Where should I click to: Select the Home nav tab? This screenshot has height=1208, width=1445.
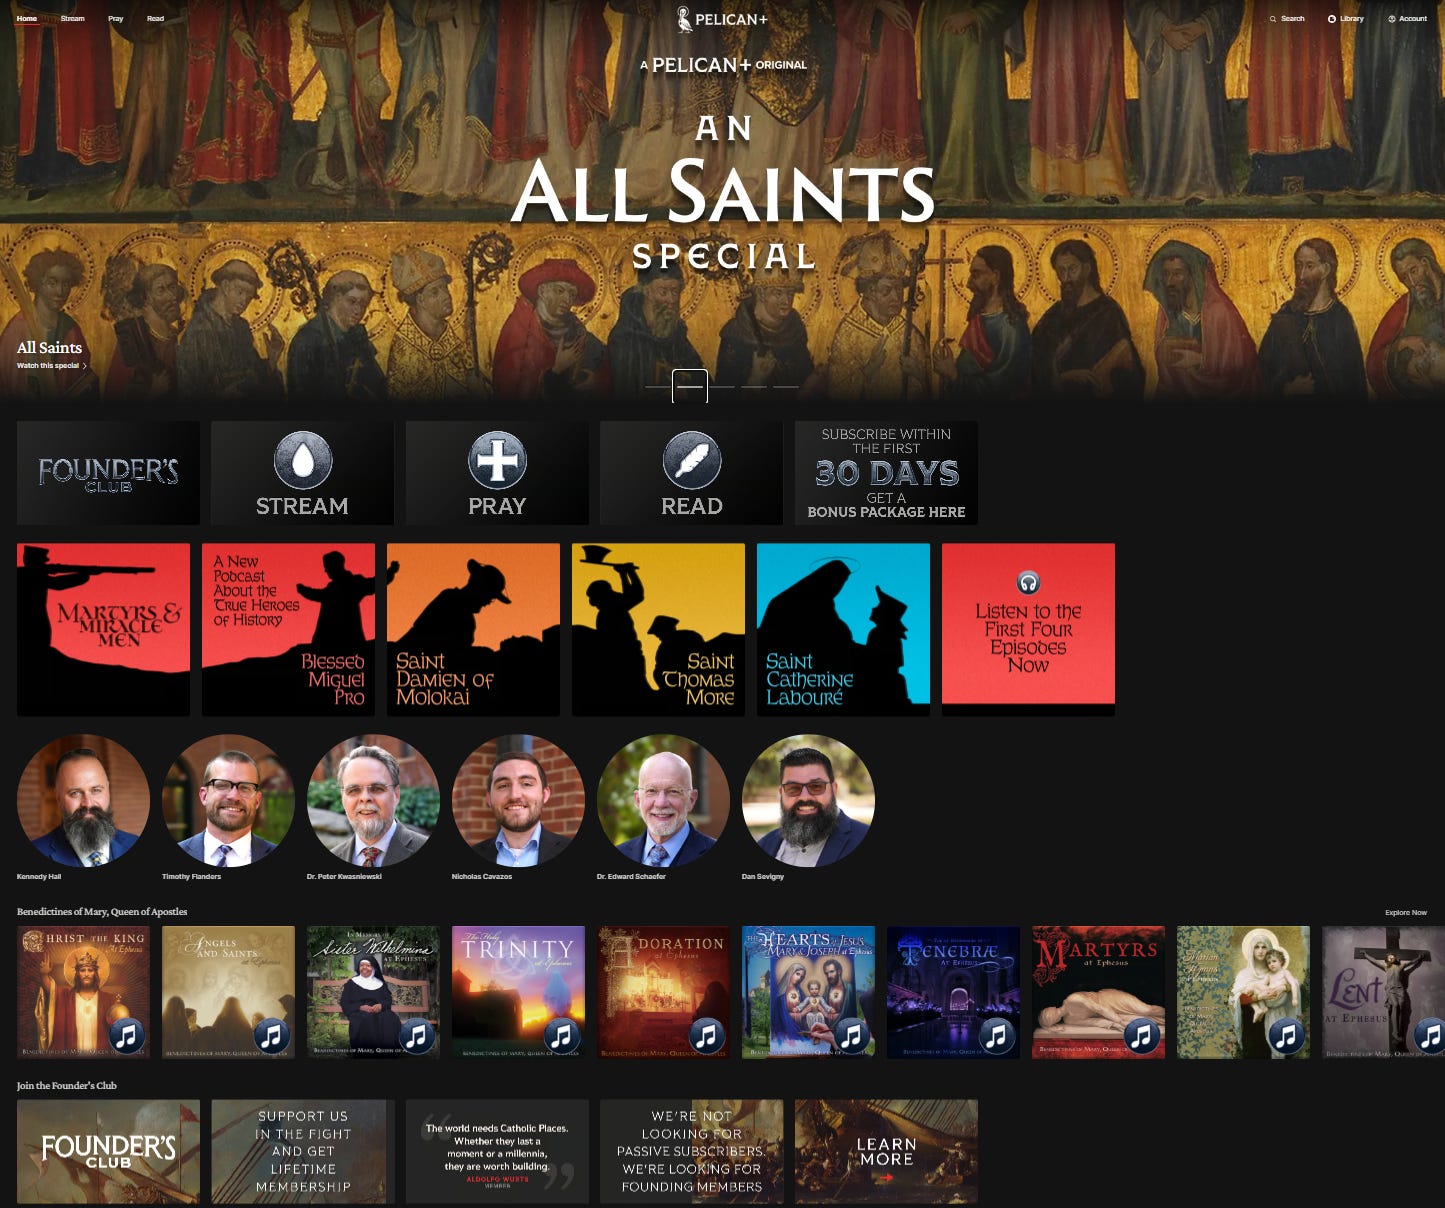[27, 19]
